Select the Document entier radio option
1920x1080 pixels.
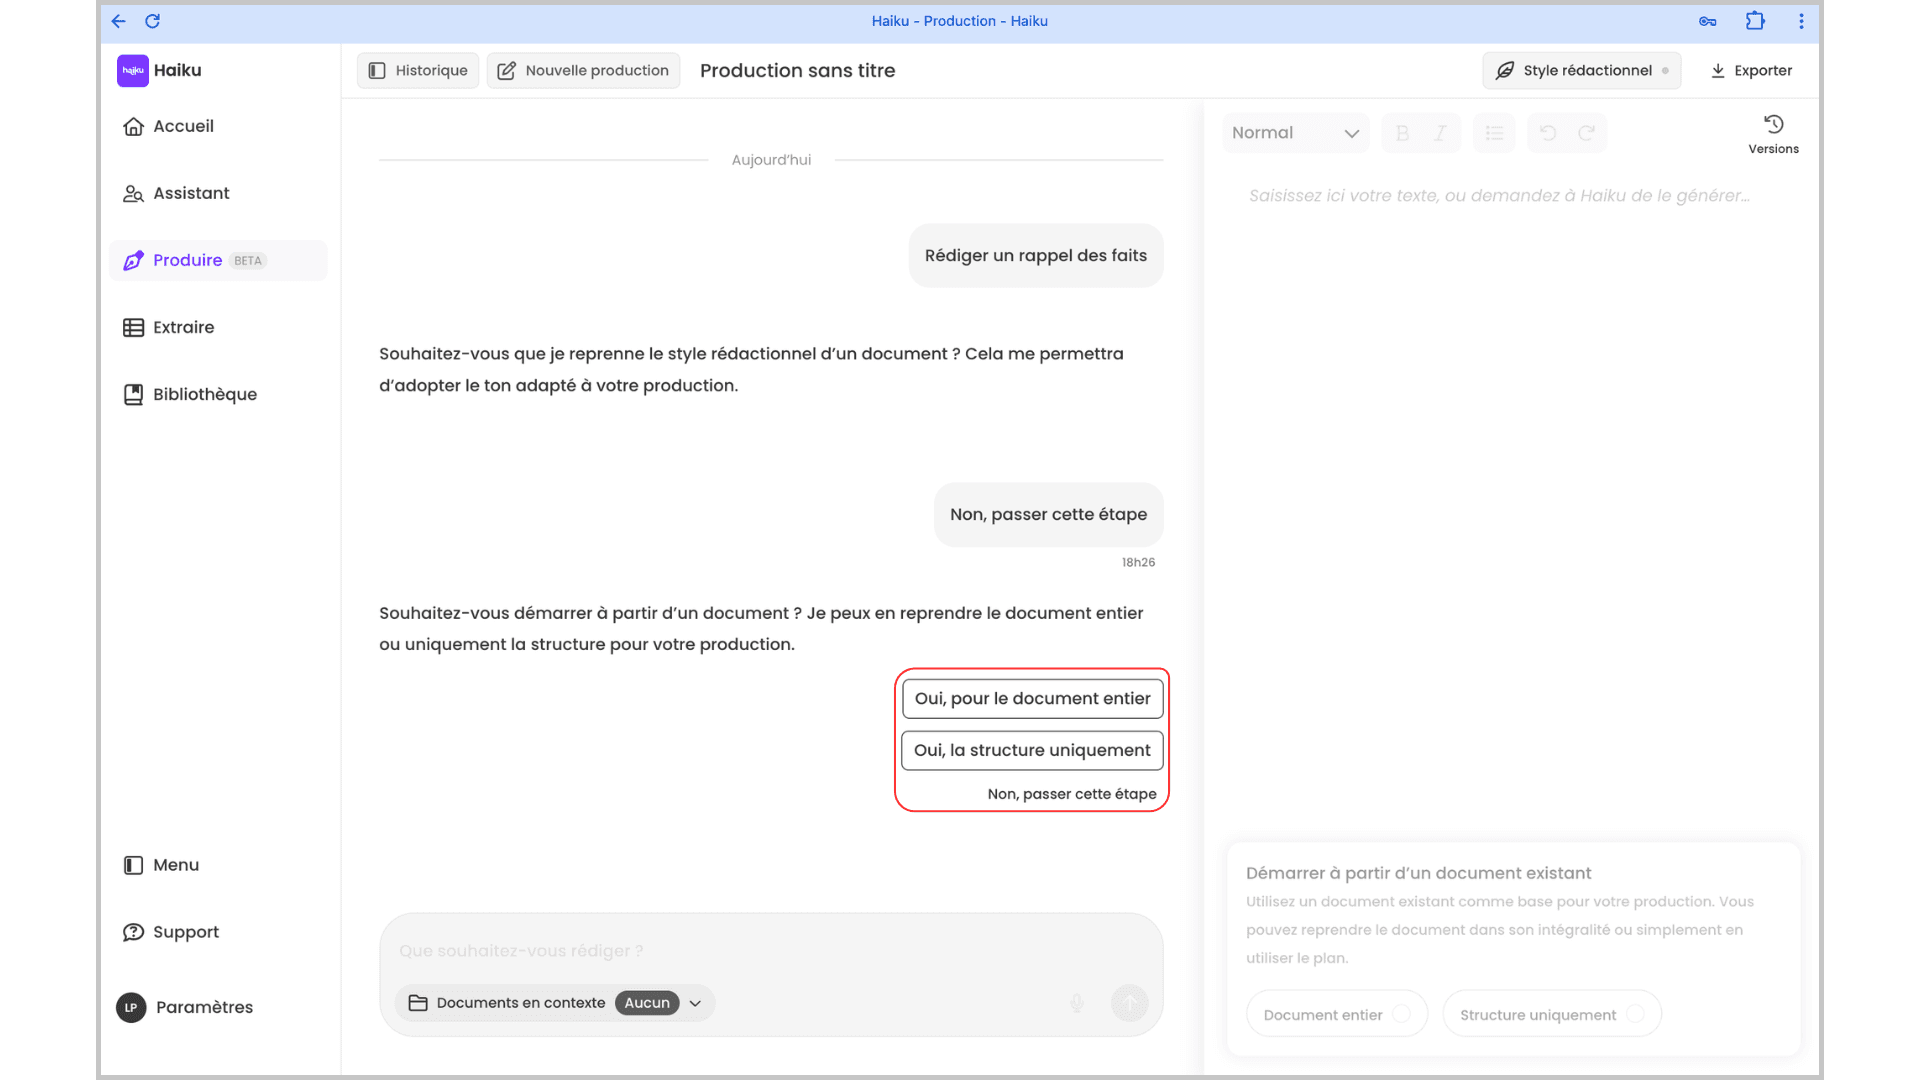point(1401,1014)
